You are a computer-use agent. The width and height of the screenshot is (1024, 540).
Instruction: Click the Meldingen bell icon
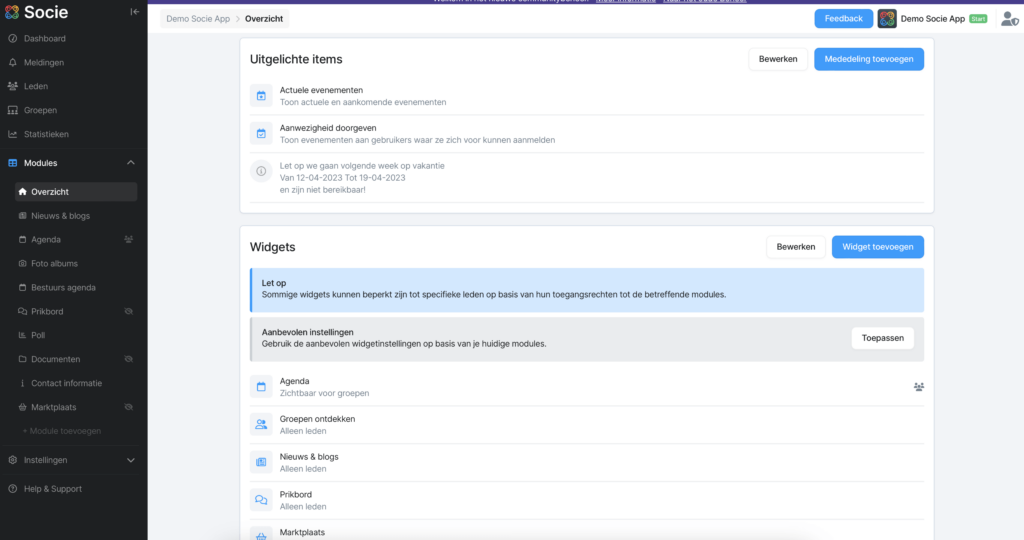(12, 63)
